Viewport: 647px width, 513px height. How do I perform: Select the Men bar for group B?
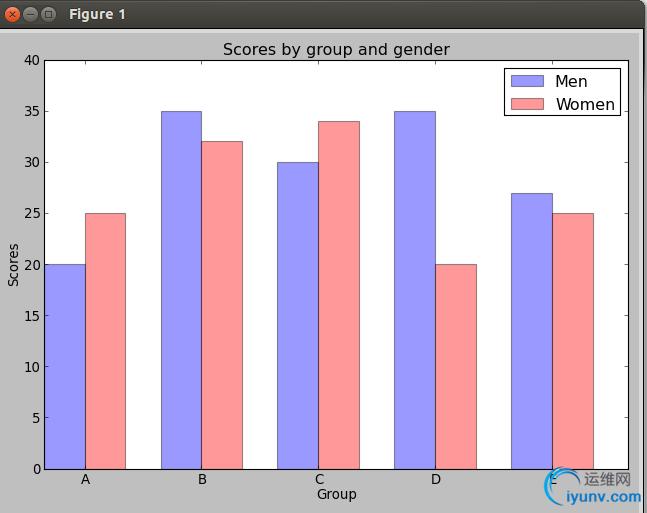tap(181, 290)
